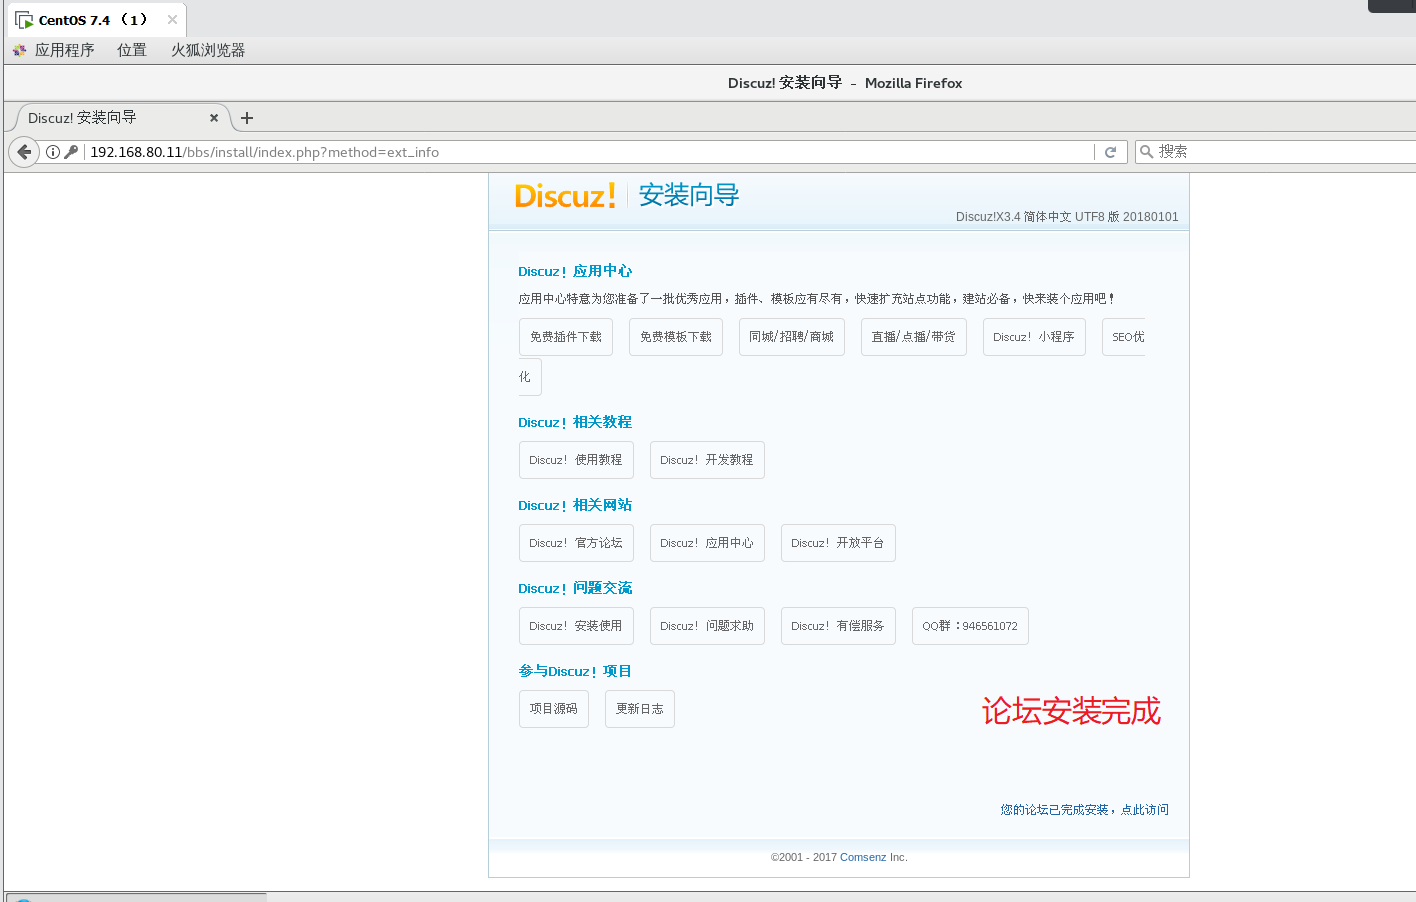The image size is (1416, 902).
Task: Open the 应用程序 menu
Action: (64, 50)
